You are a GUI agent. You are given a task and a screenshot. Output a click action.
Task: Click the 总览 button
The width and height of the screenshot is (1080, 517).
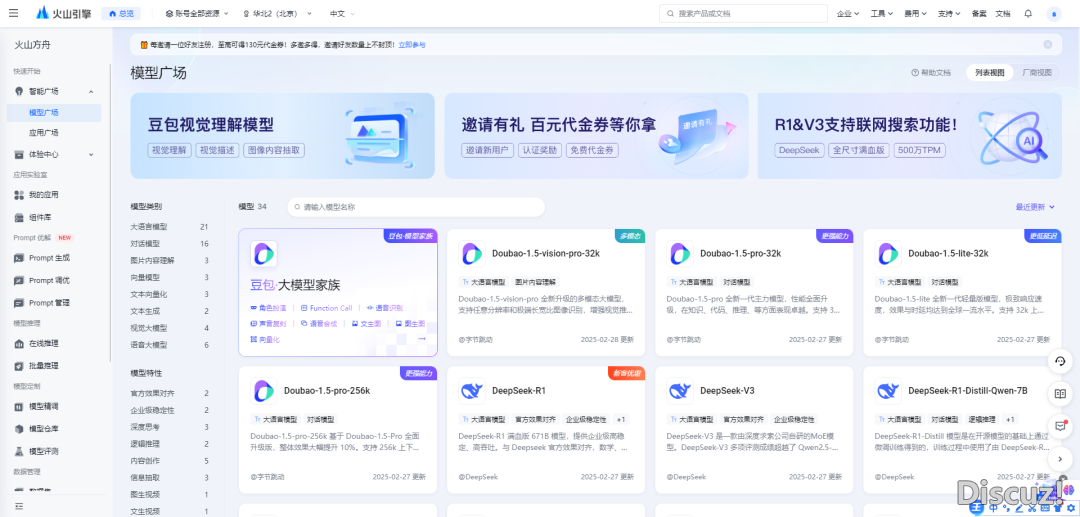coord(121,14)
